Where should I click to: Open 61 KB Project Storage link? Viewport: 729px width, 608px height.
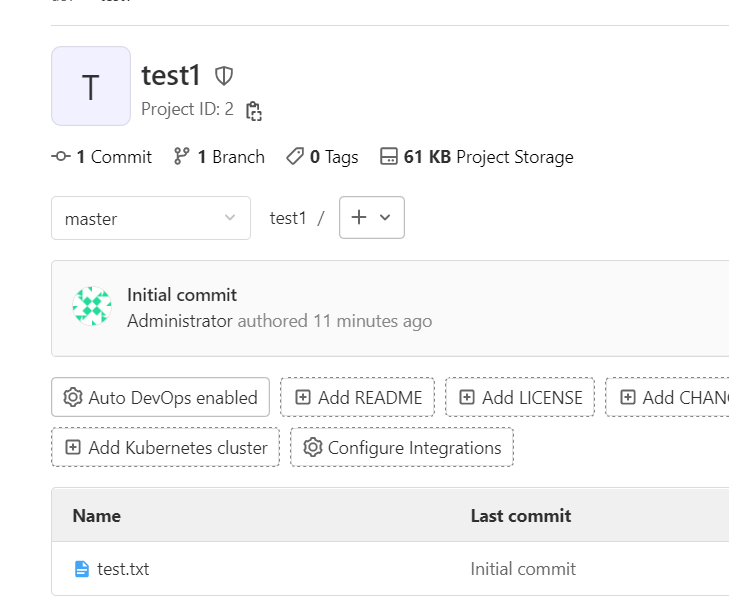click(477, 157)
